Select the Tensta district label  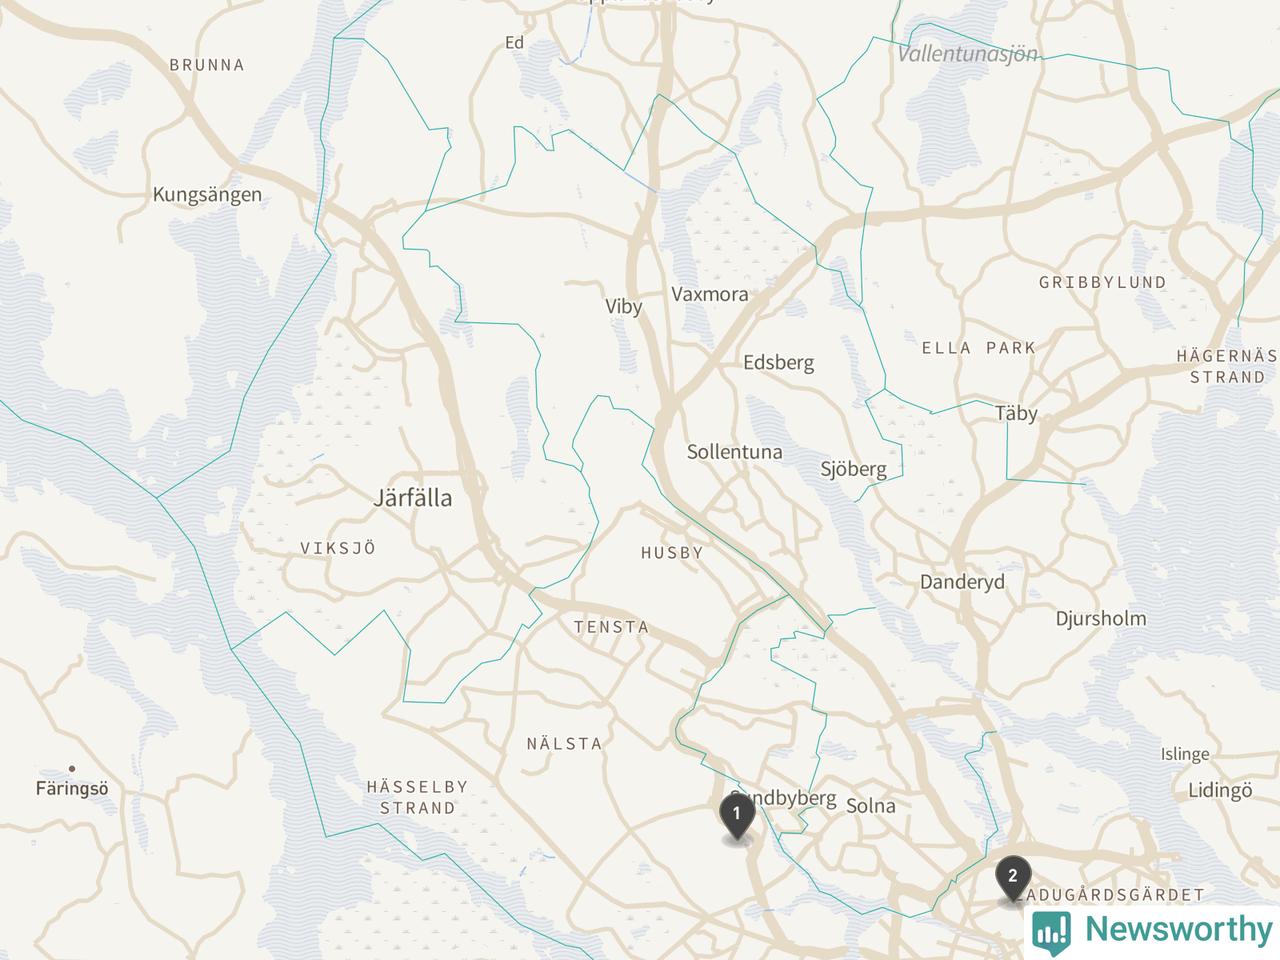click(x=611, y=628)
